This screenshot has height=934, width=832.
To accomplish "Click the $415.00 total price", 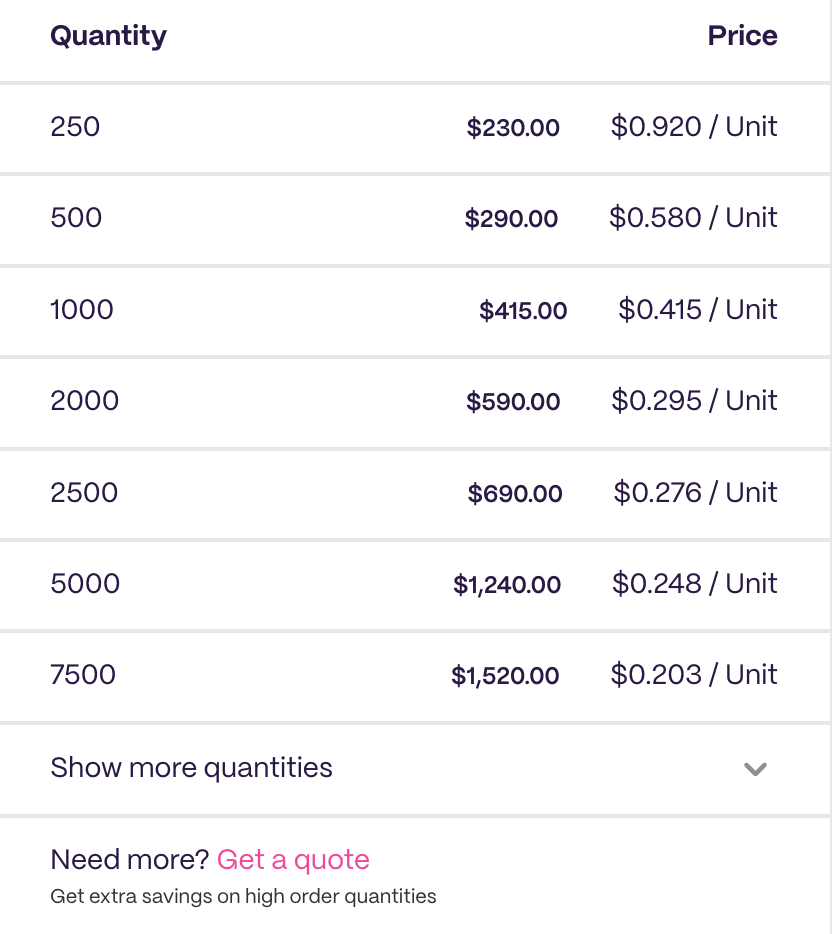I will (523, 311).
